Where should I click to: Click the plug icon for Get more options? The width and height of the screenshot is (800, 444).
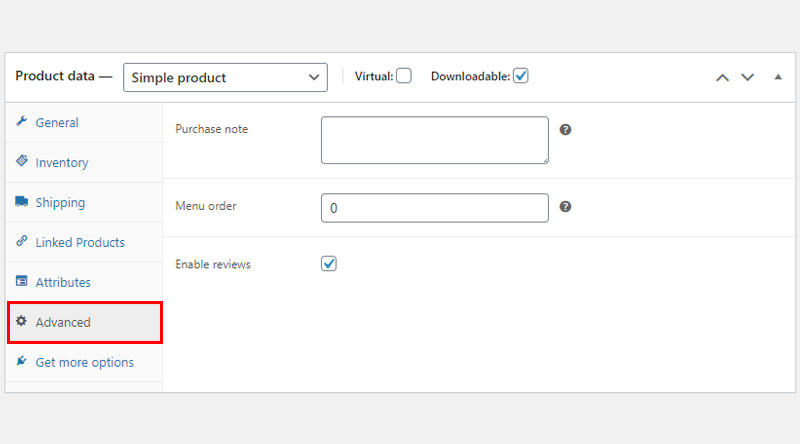click(x=21, y=361)
